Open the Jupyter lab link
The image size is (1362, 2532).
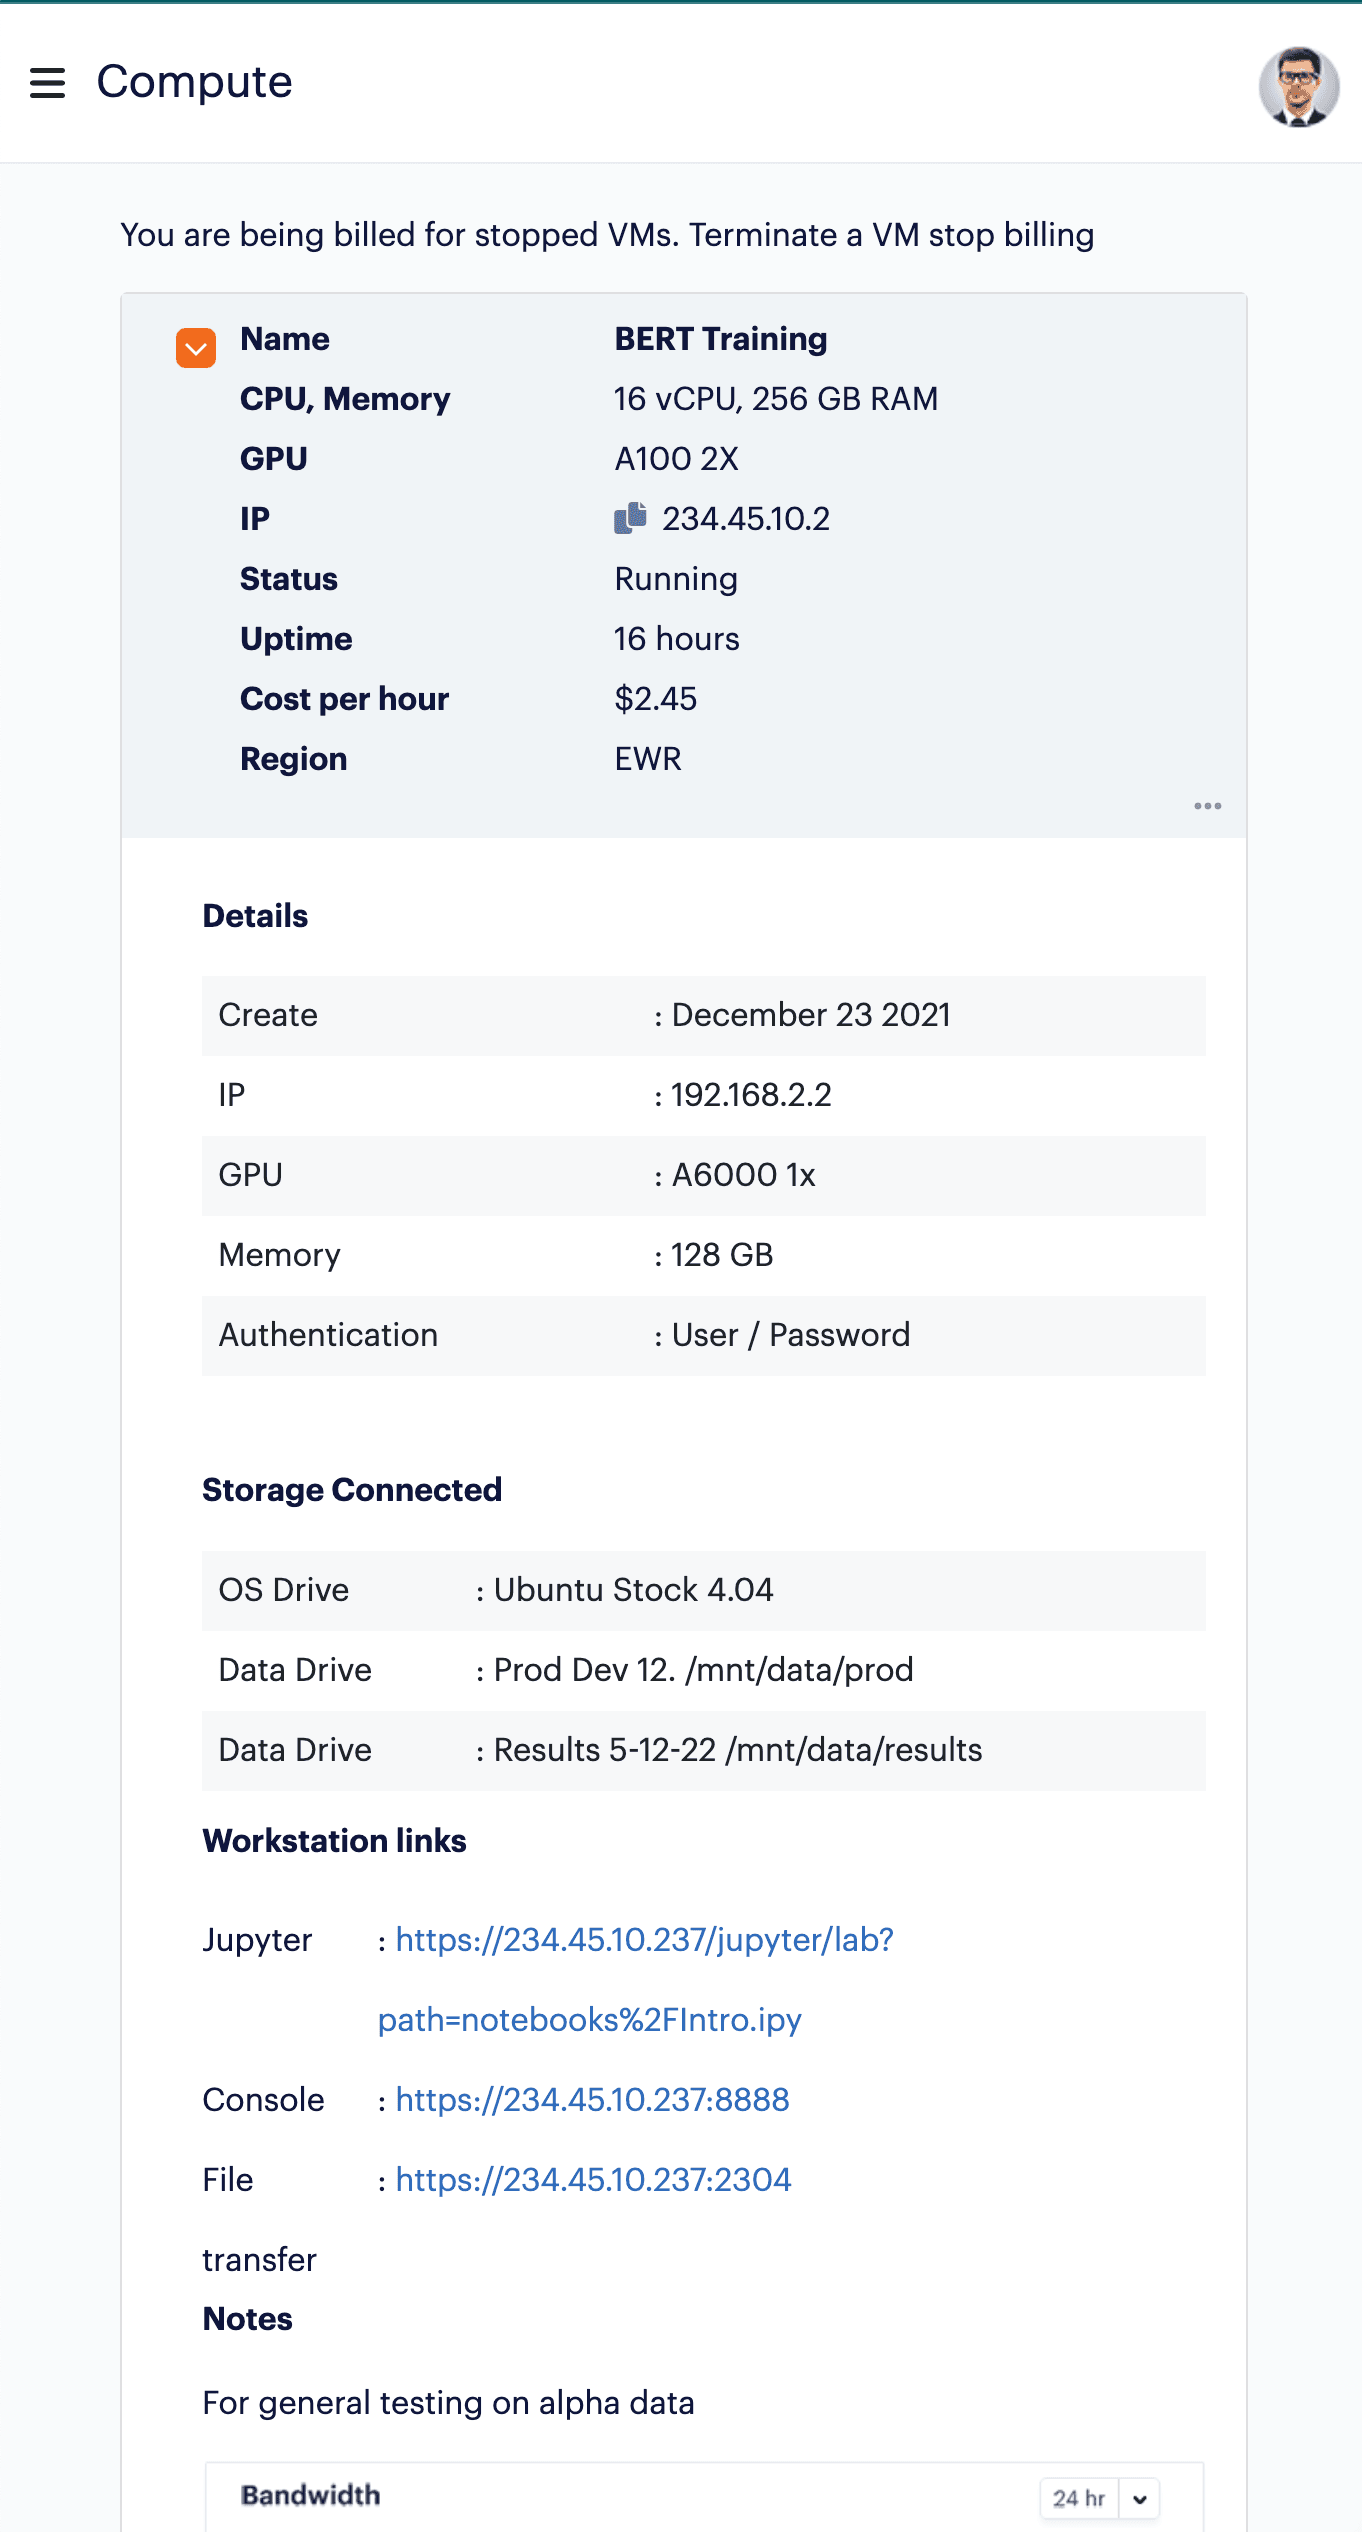tap(636, 1979)
